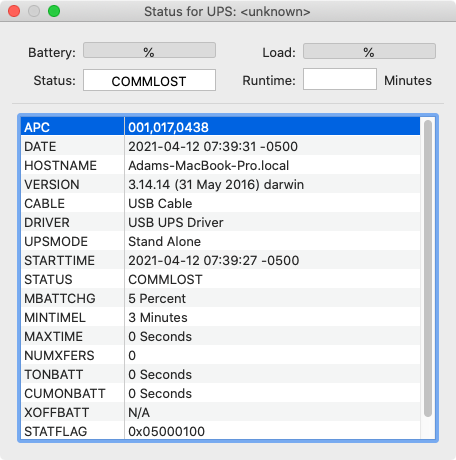Click the Load percentage progress bar
456x460 pixels.
click(369, 51)
